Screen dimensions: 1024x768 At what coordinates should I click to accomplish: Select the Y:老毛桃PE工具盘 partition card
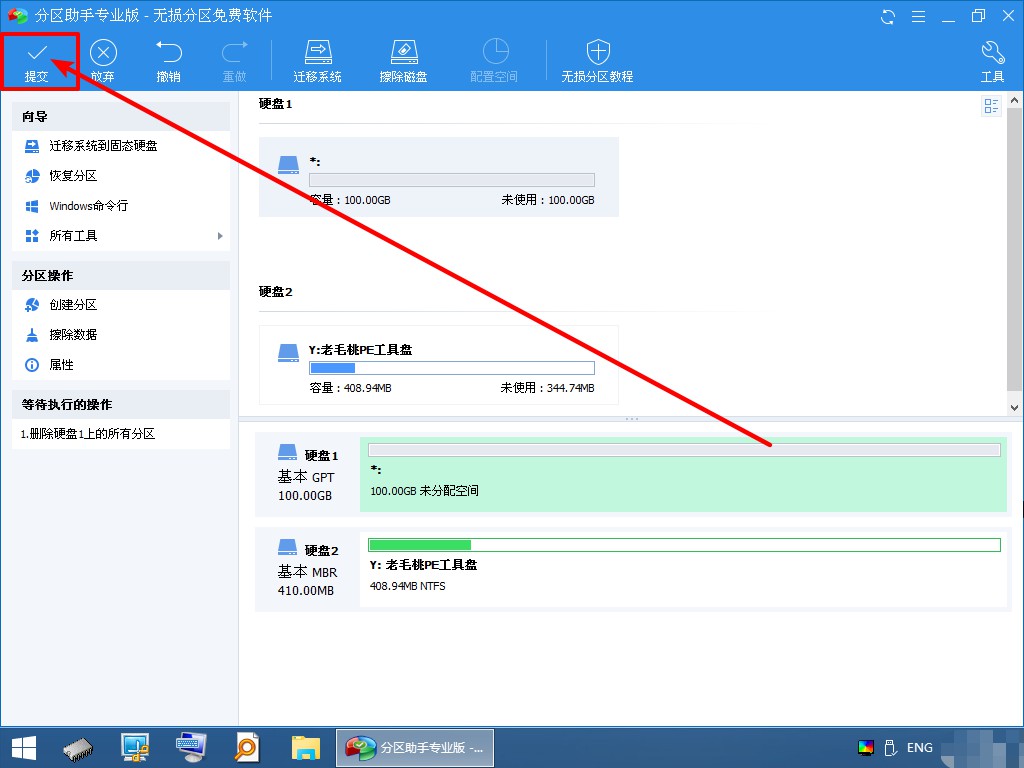(439, 365)
